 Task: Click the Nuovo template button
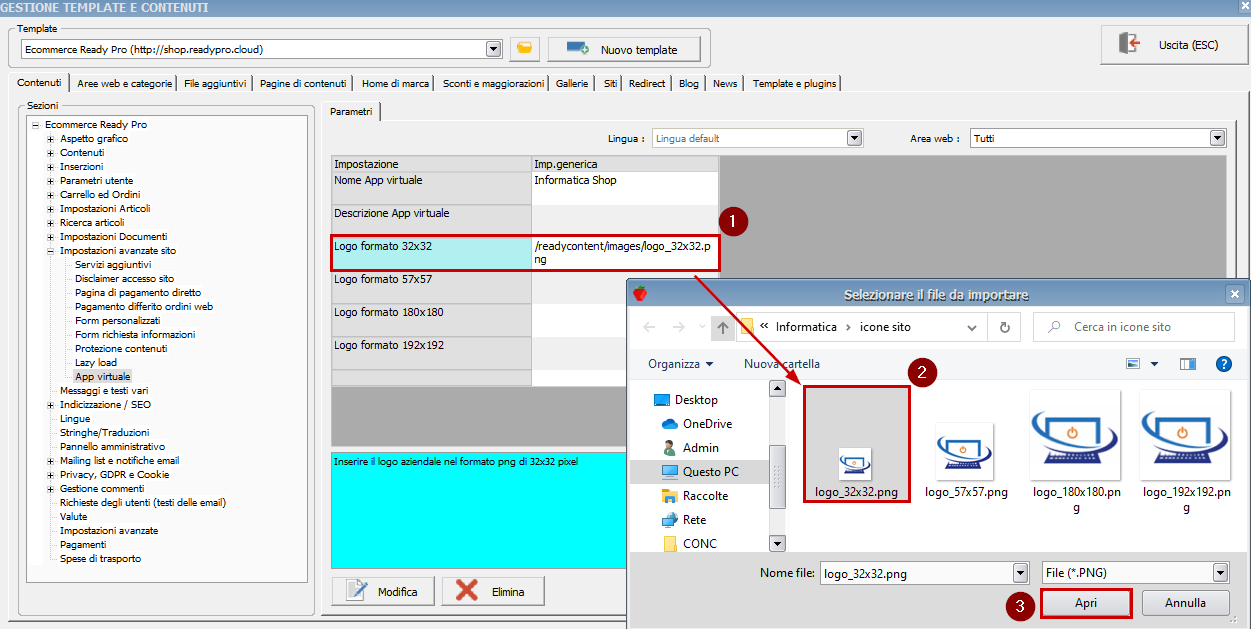pos(624,49)
